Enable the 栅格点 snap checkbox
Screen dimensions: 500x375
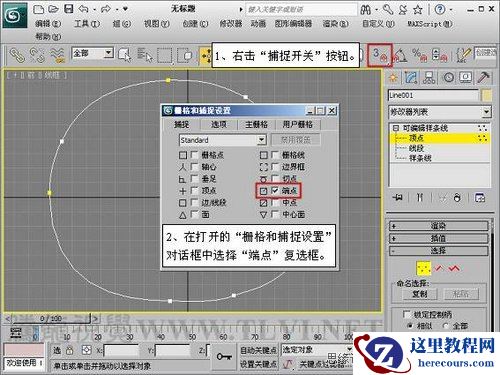pos(194,155)
